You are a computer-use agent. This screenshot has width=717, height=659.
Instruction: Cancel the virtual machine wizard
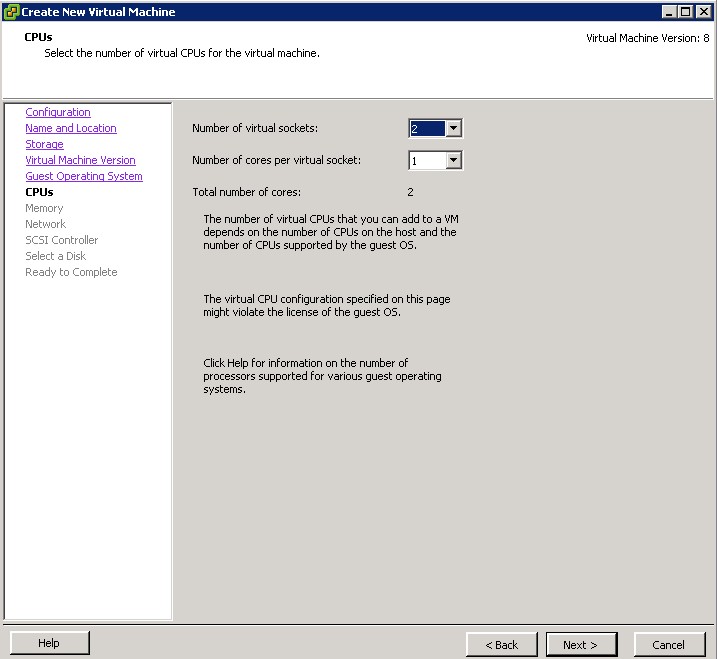click(x=668, y=645)
